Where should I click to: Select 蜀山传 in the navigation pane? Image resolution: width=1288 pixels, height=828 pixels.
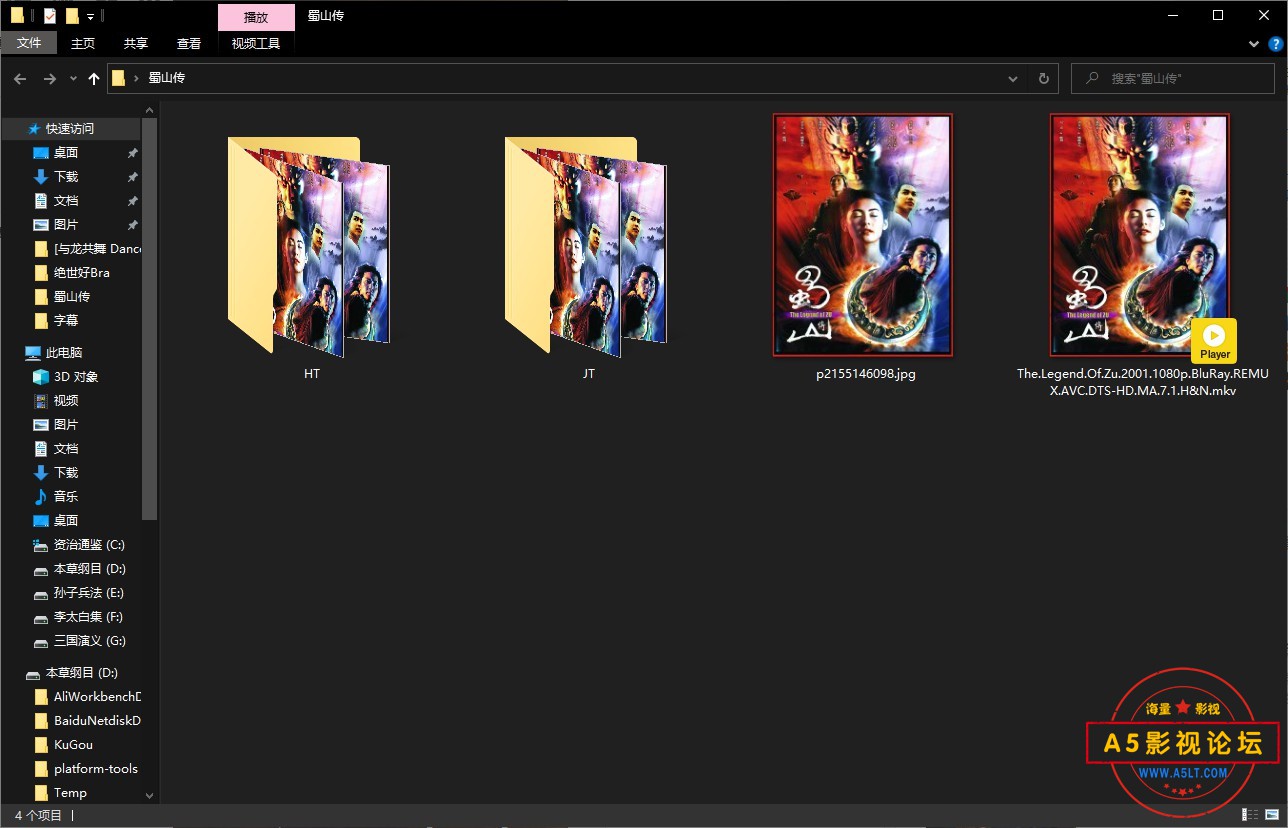tap(71, 296)
